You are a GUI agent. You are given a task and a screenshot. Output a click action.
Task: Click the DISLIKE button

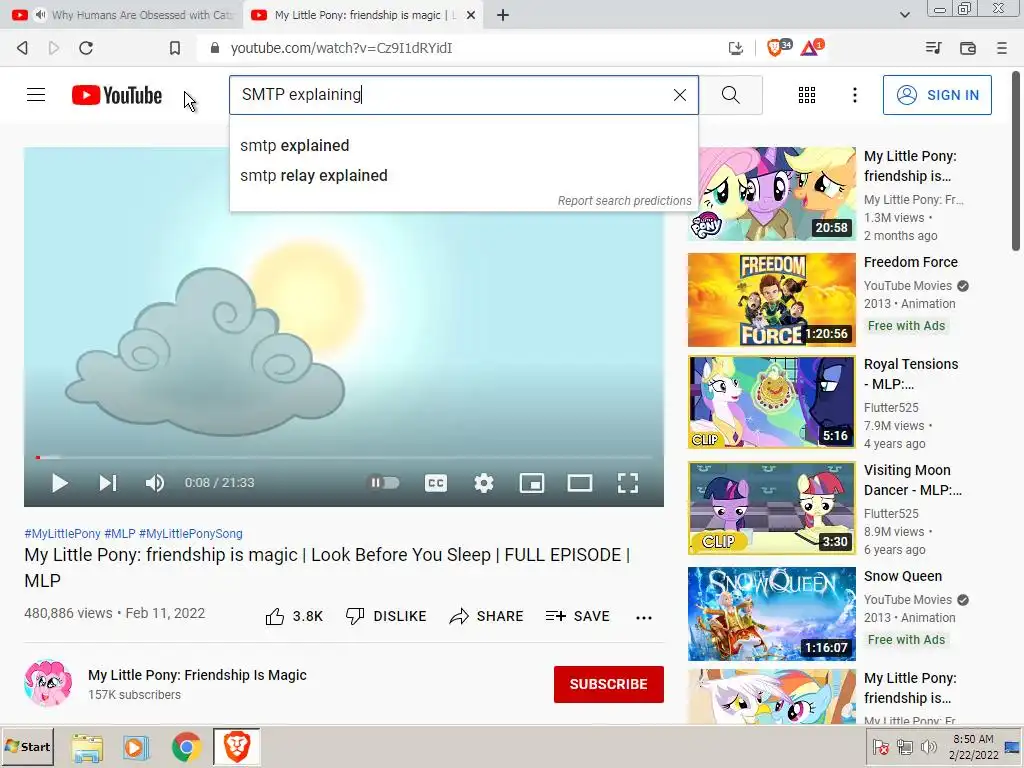click(x=386, y=616)
